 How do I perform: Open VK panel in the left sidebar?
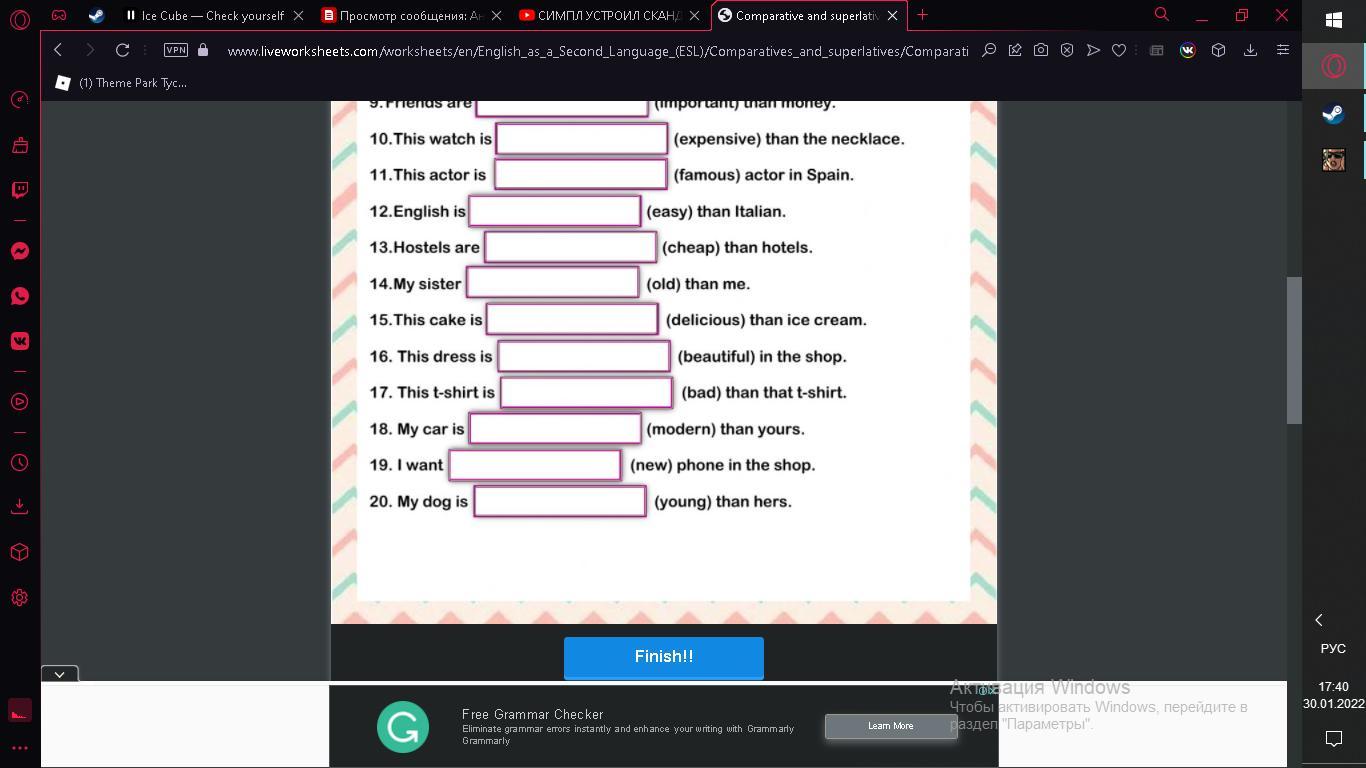[19, 341]
